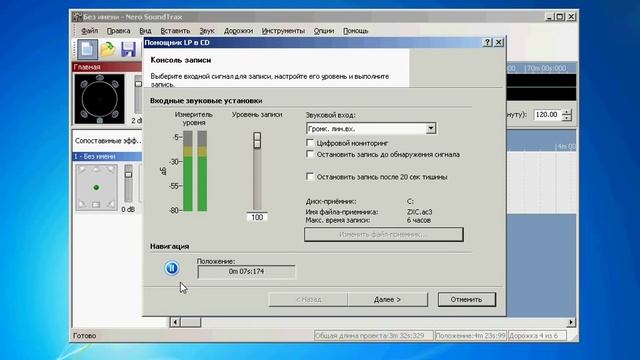Click the < Назад button
The width and height of the screenshot is (640, 360).
click(308, 300)
